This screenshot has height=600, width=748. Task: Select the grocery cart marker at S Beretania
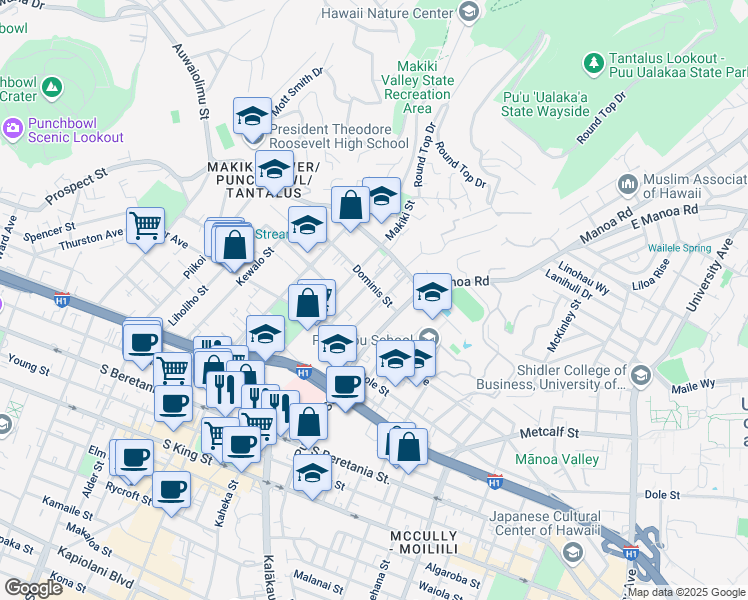(173, 371)
